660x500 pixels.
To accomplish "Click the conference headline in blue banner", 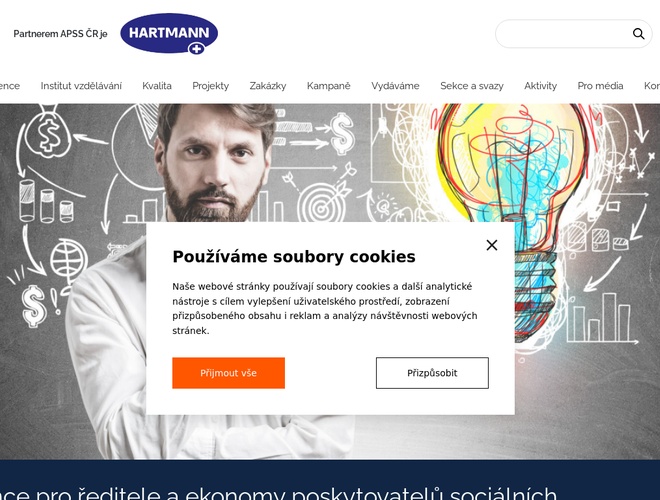I will (279, 492).
